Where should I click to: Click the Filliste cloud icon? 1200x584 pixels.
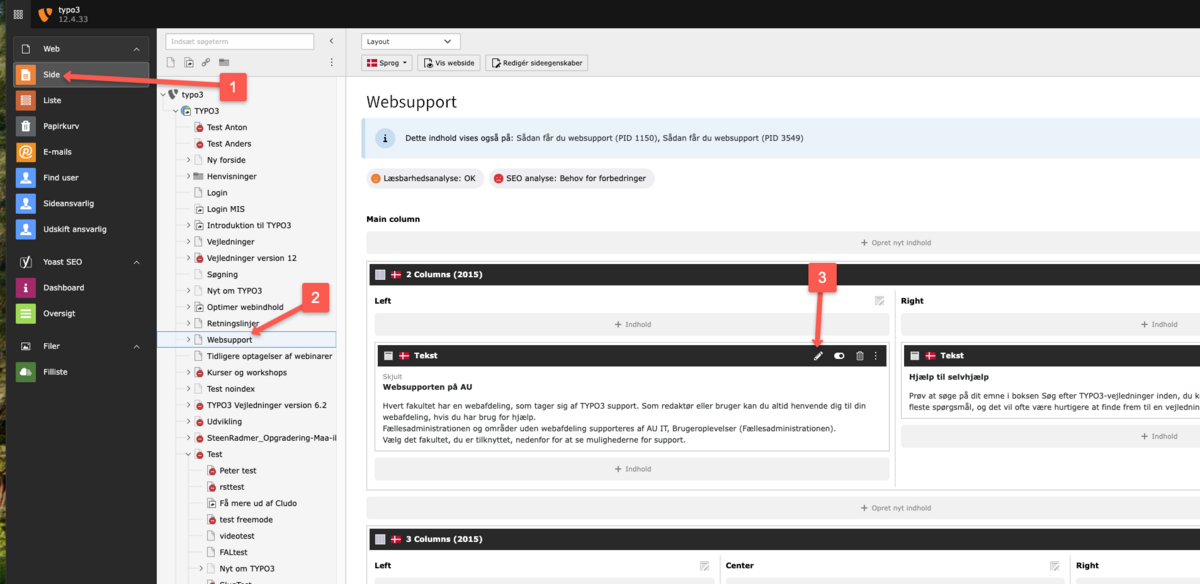[x=26, y=371]
